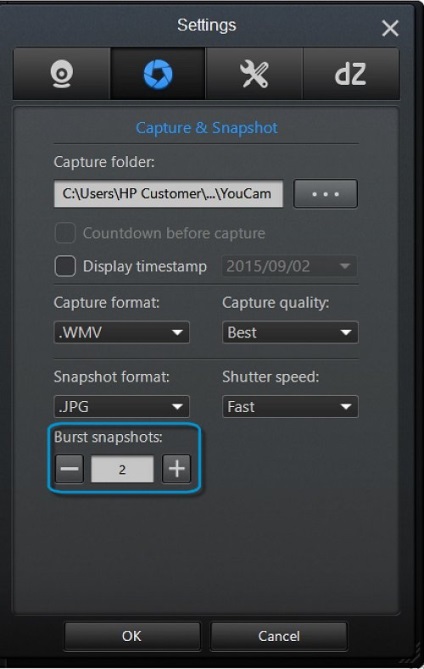Increase burst snapshots with plus button
Viewport: 424px width, 669px height.
176,468
